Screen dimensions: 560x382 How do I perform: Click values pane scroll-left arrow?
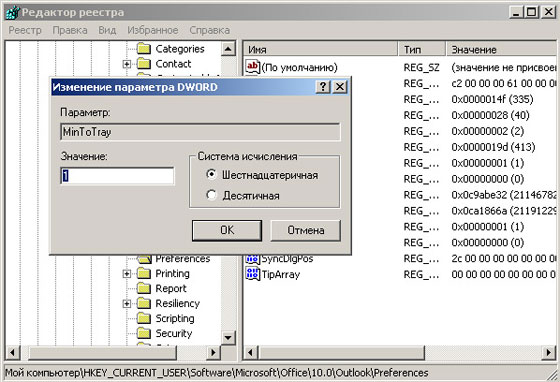pyautogui.click(x=250, y=353)
